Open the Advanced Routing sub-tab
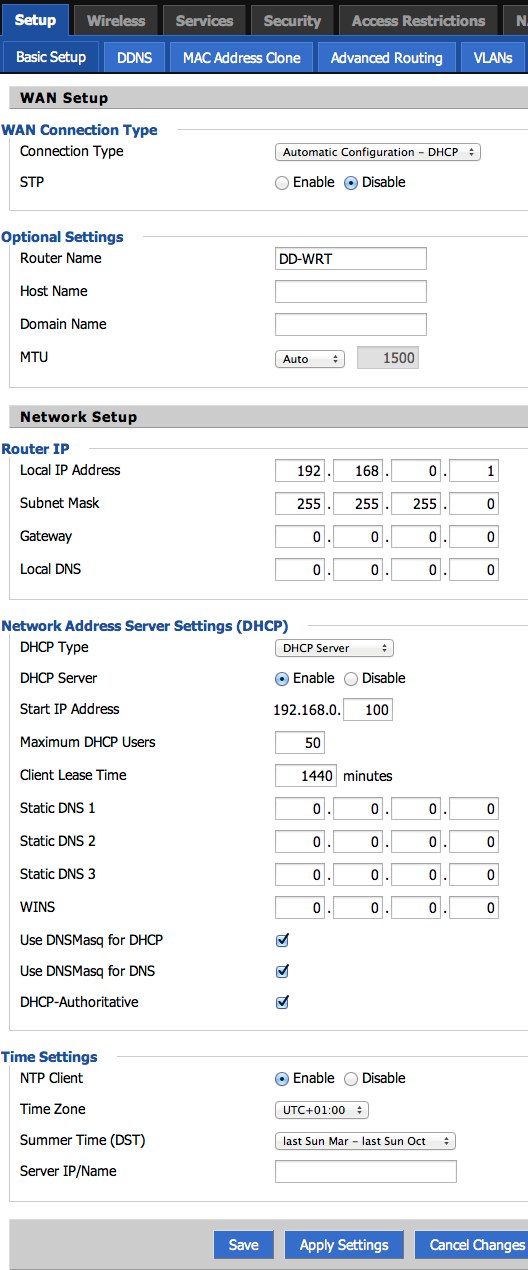Viewport: 528px width, 1270px height. coord(386,58)
